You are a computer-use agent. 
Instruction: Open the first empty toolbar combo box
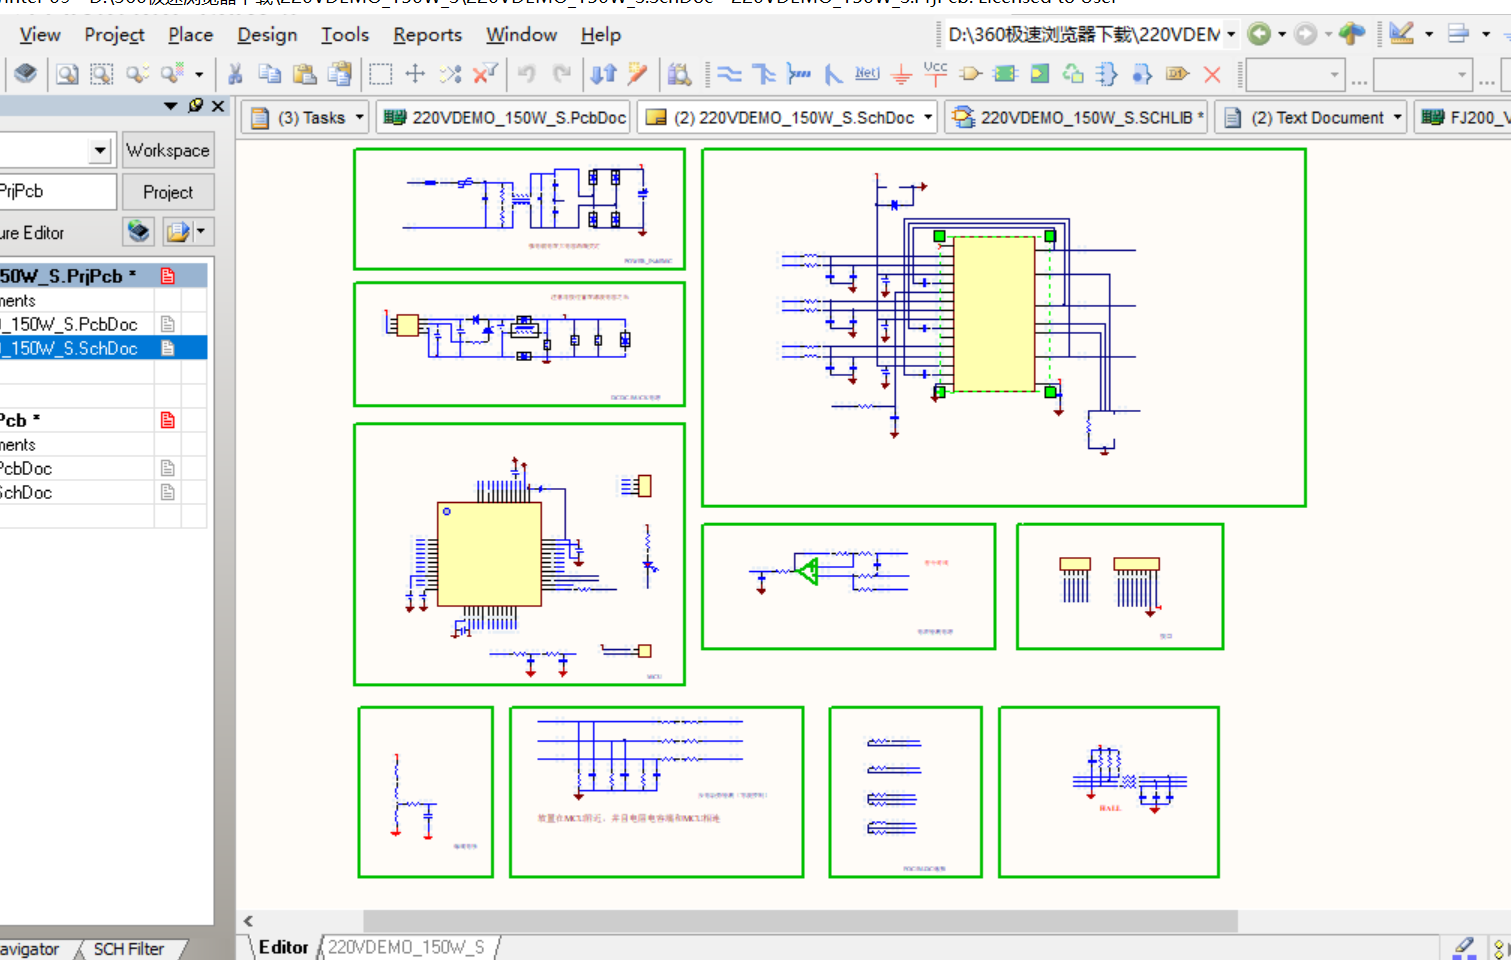(x=1294, y=74)
